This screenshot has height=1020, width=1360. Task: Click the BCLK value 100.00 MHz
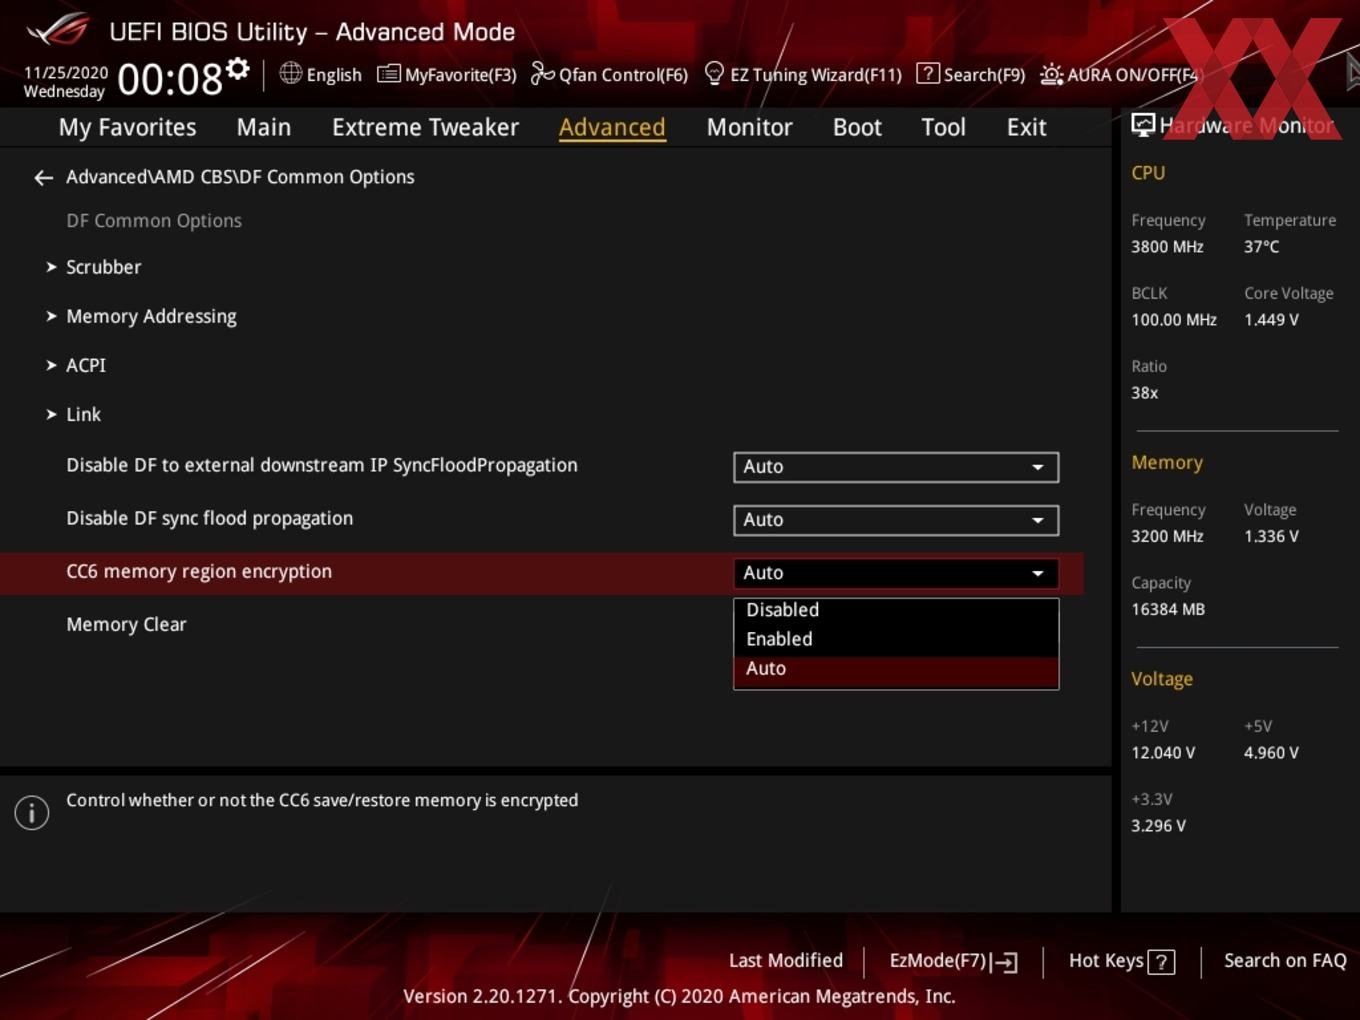pyautogui.click(x=1174, y=320)
